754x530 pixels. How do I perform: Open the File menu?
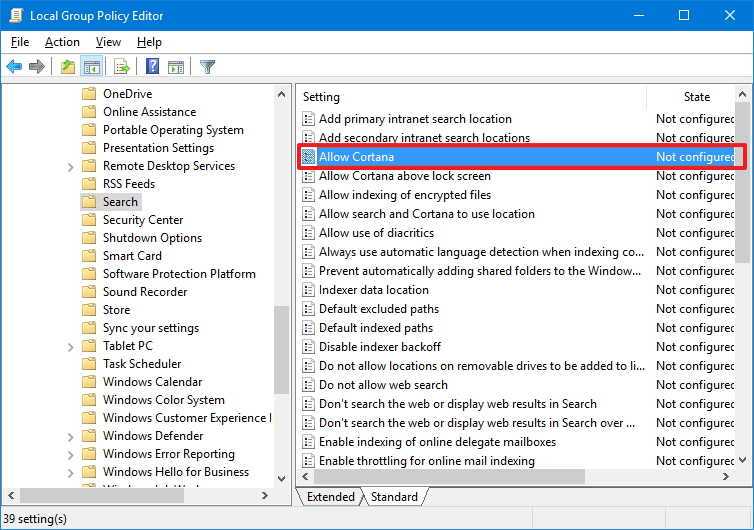point(20,42)
